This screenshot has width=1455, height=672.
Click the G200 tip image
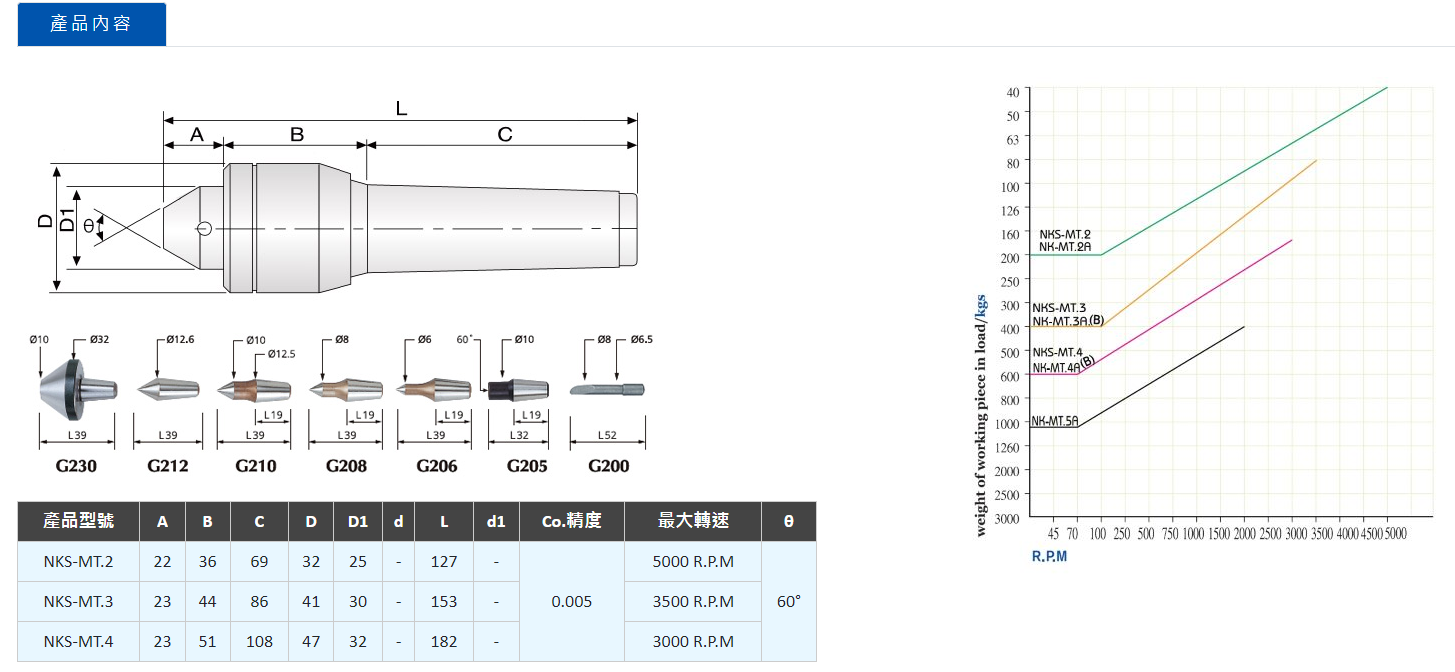608,389
